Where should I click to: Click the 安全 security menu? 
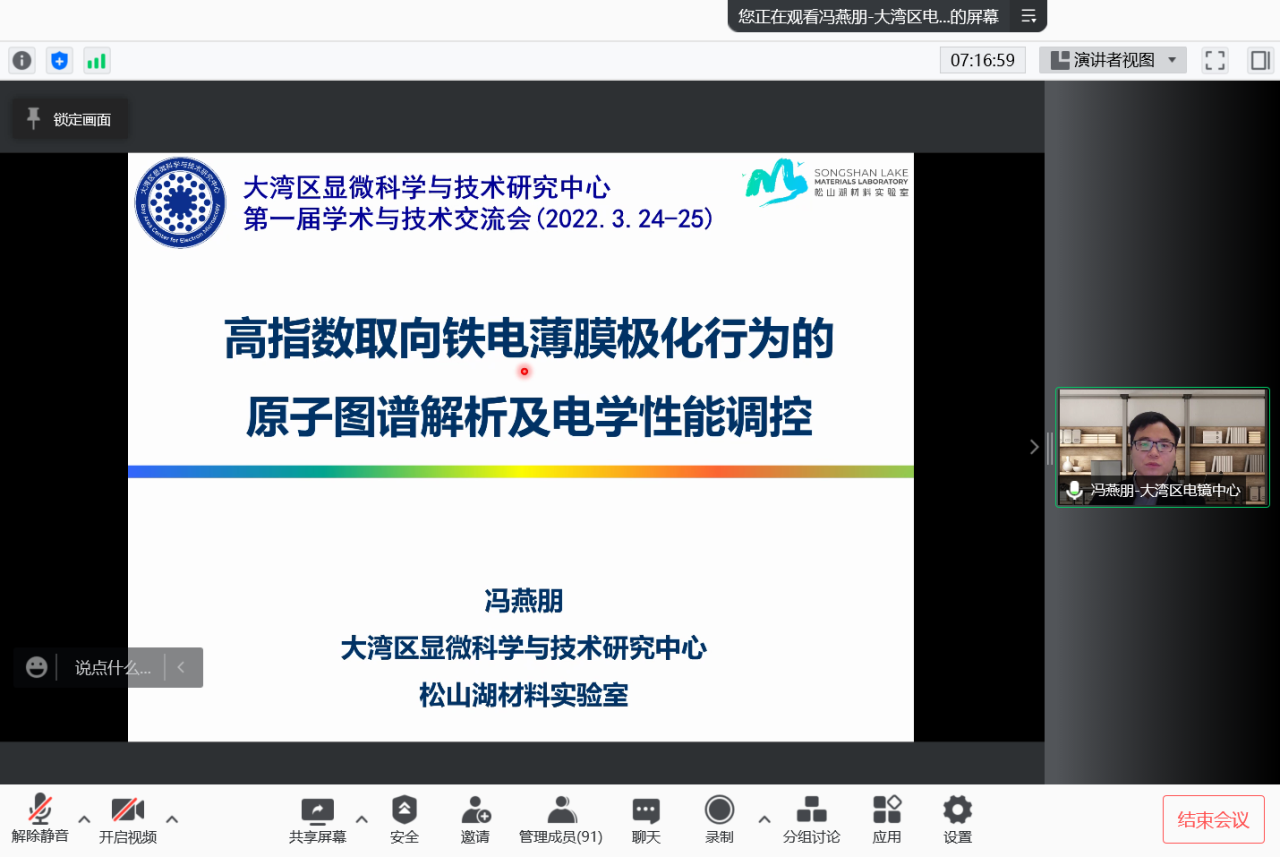(x=404, y=819)
